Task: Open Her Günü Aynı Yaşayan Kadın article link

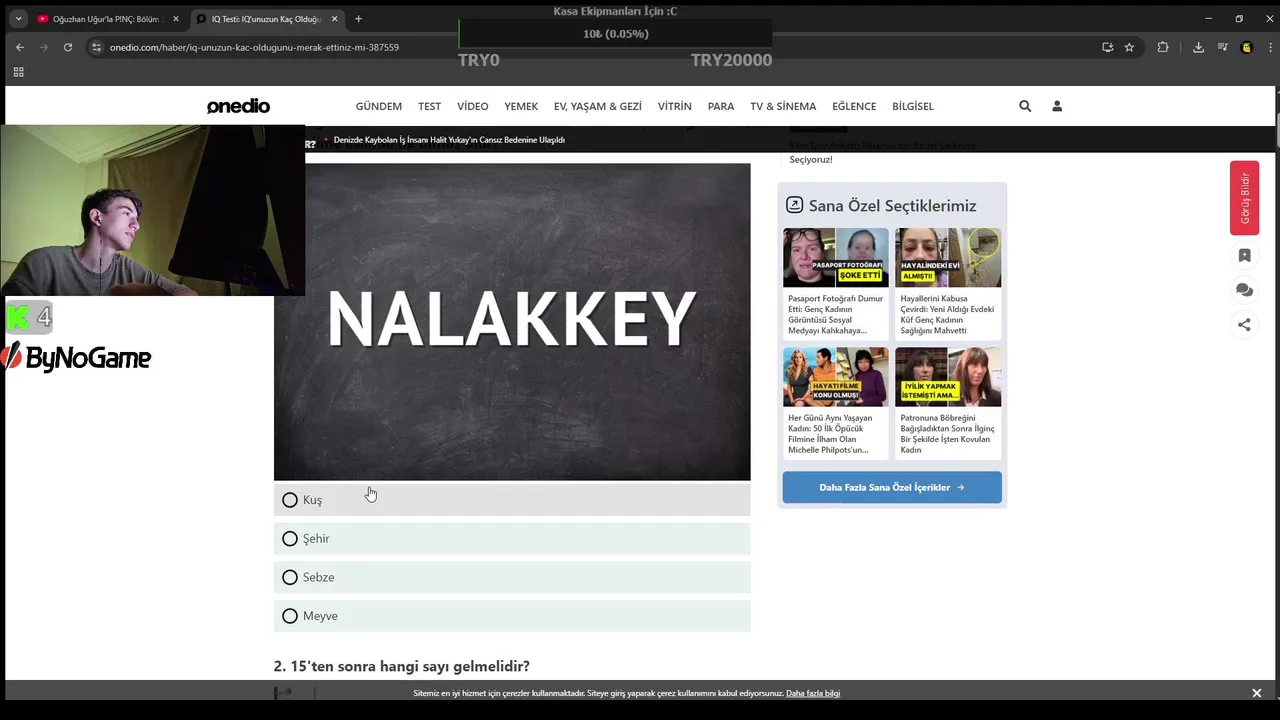Action: [832, 434]
